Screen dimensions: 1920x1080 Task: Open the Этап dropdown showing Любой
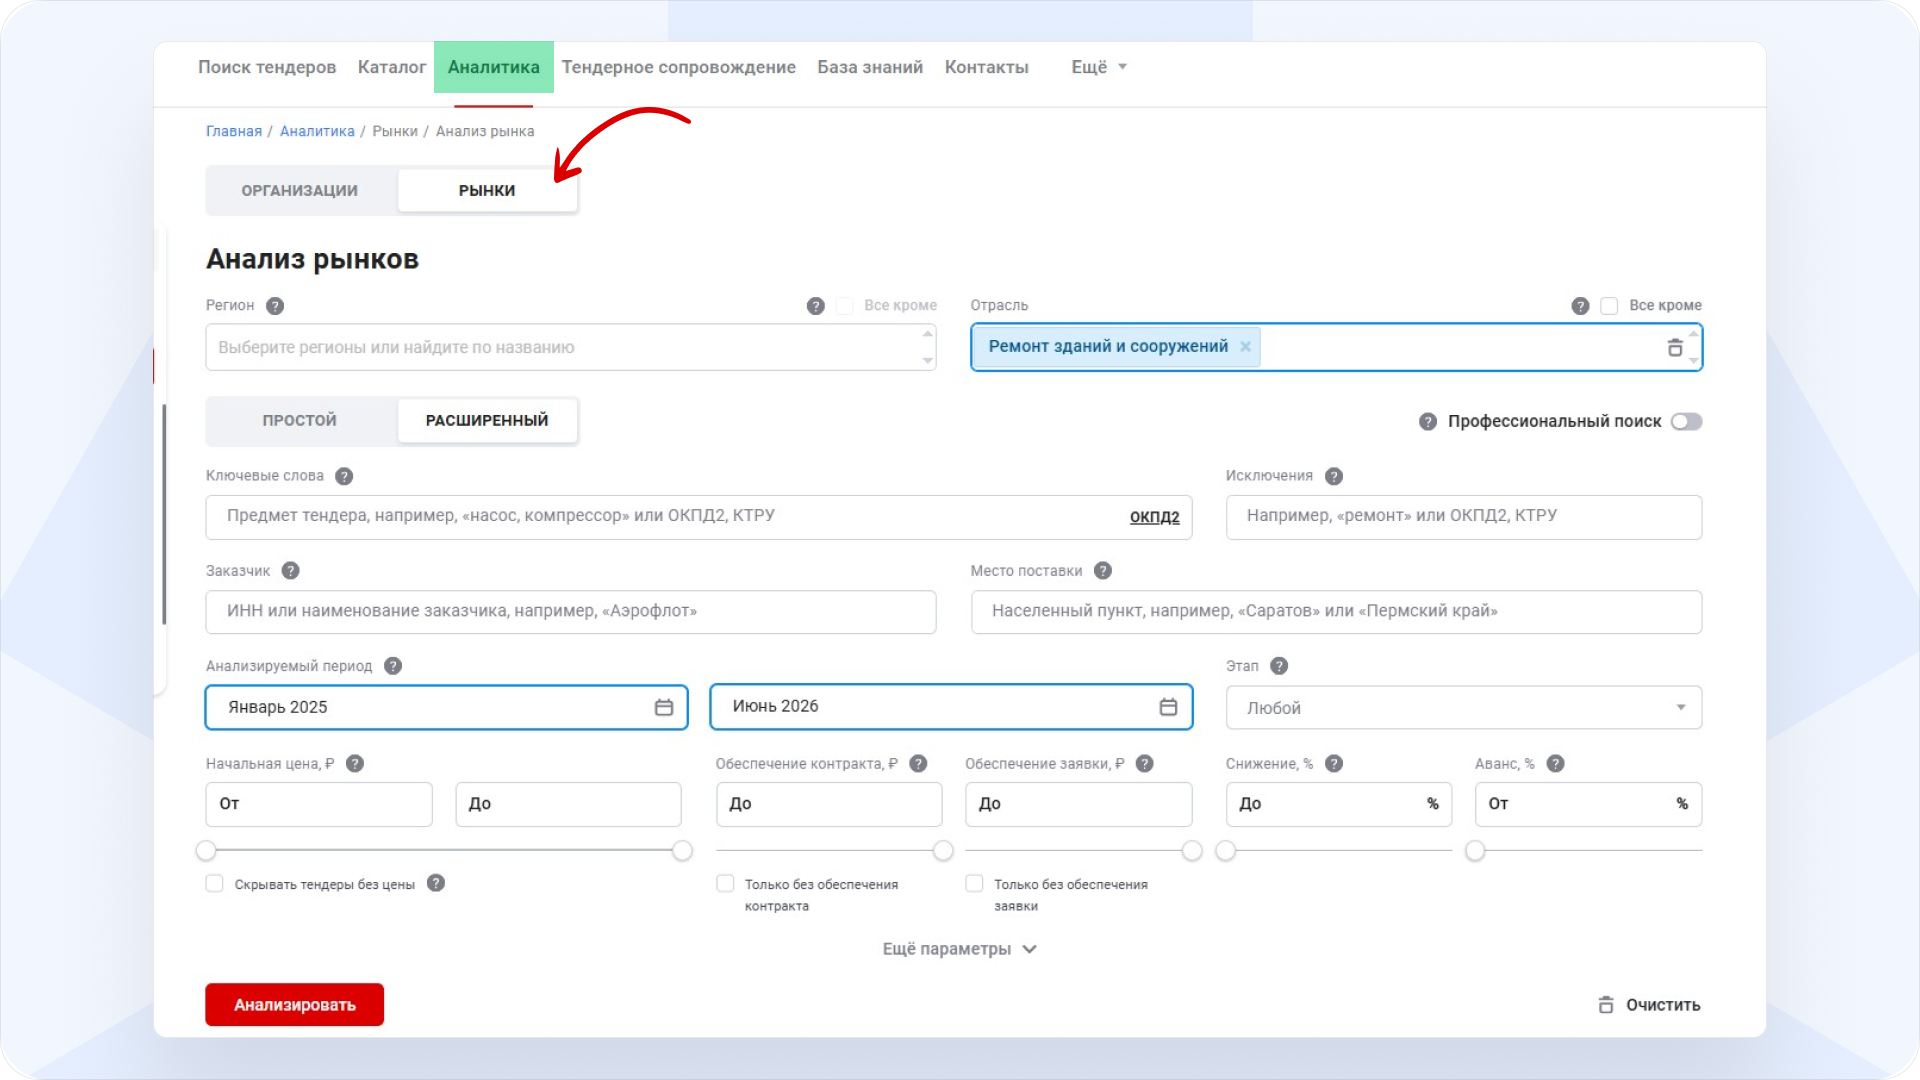coord(1464,708)
